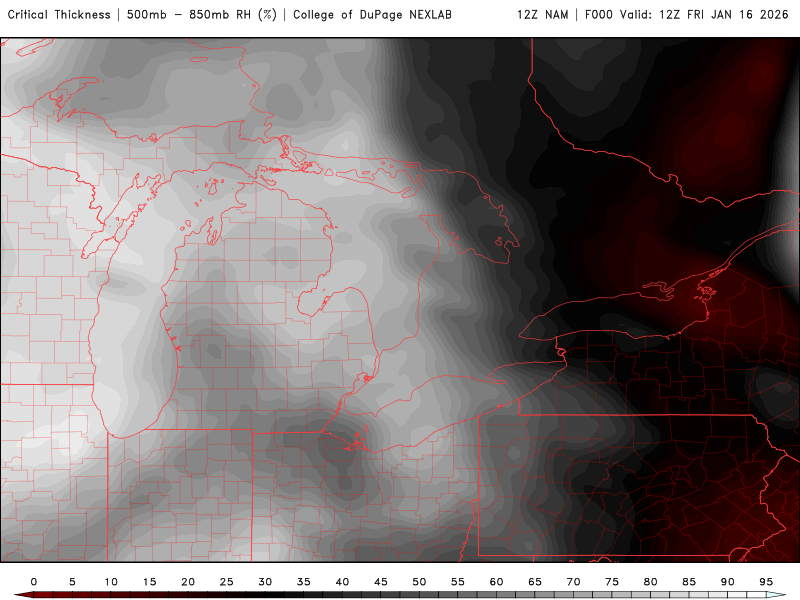Image resolution: width=800 pixels, height=600 pixels.
Task: Click the '50' legend value
Action: [x=419, y=582]
